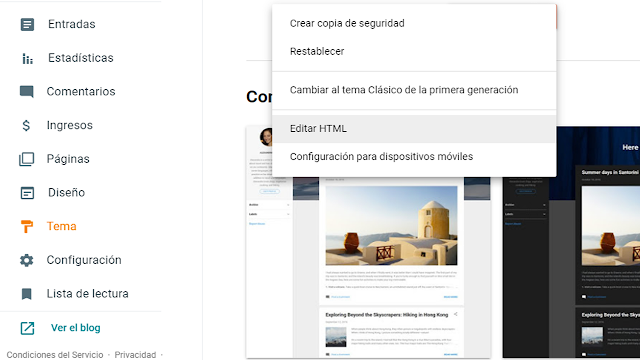Image resolution: width=640 pixels, height=360 pixels.
Task: Open Lista de lectura in sidebar
Action: [x=87, y=294]
